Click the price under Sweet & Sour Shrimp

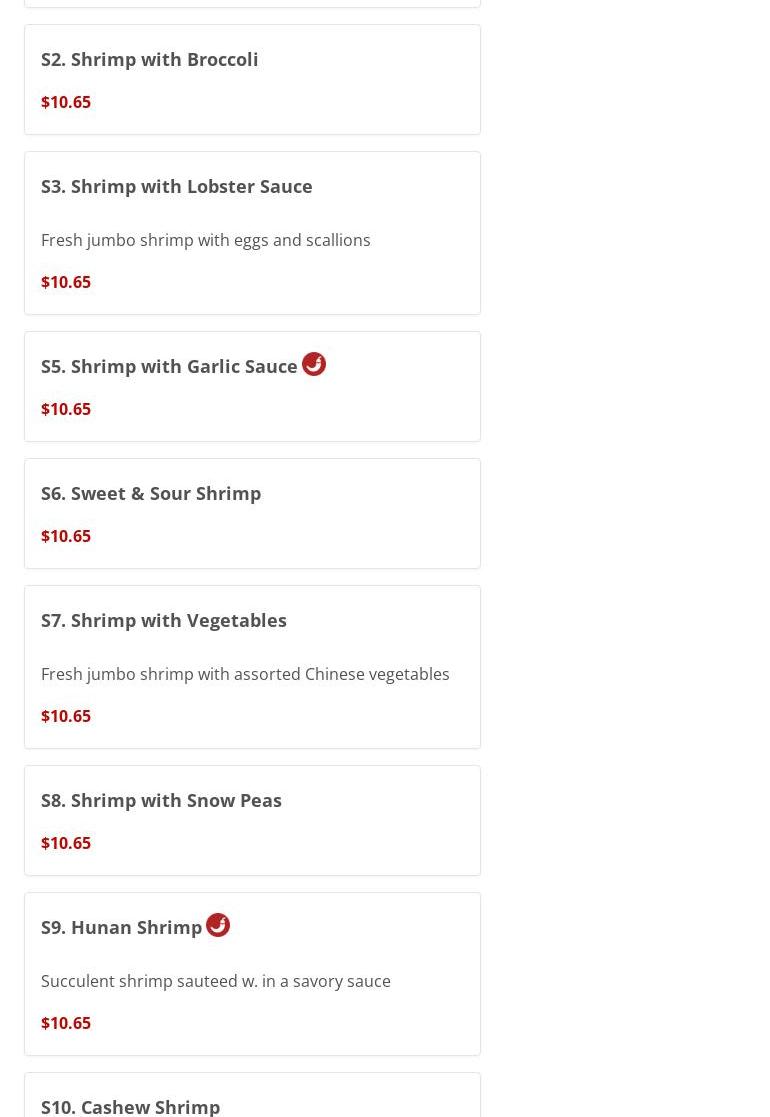coord(66,536)
